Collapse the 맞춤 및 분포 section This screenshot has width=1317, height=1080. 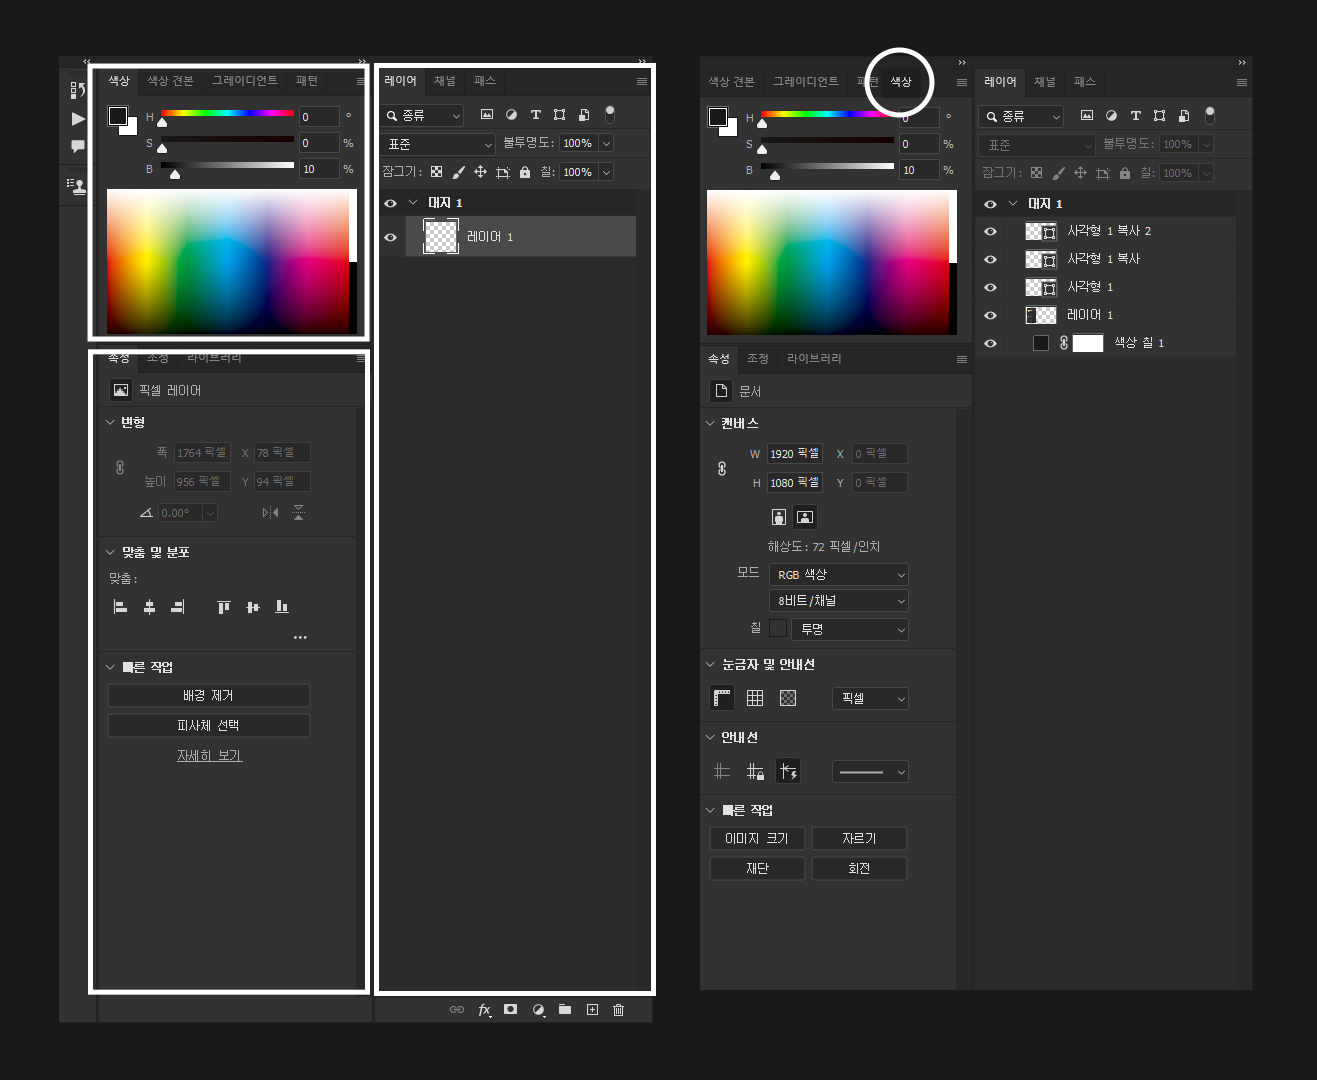tap(110, 552)
